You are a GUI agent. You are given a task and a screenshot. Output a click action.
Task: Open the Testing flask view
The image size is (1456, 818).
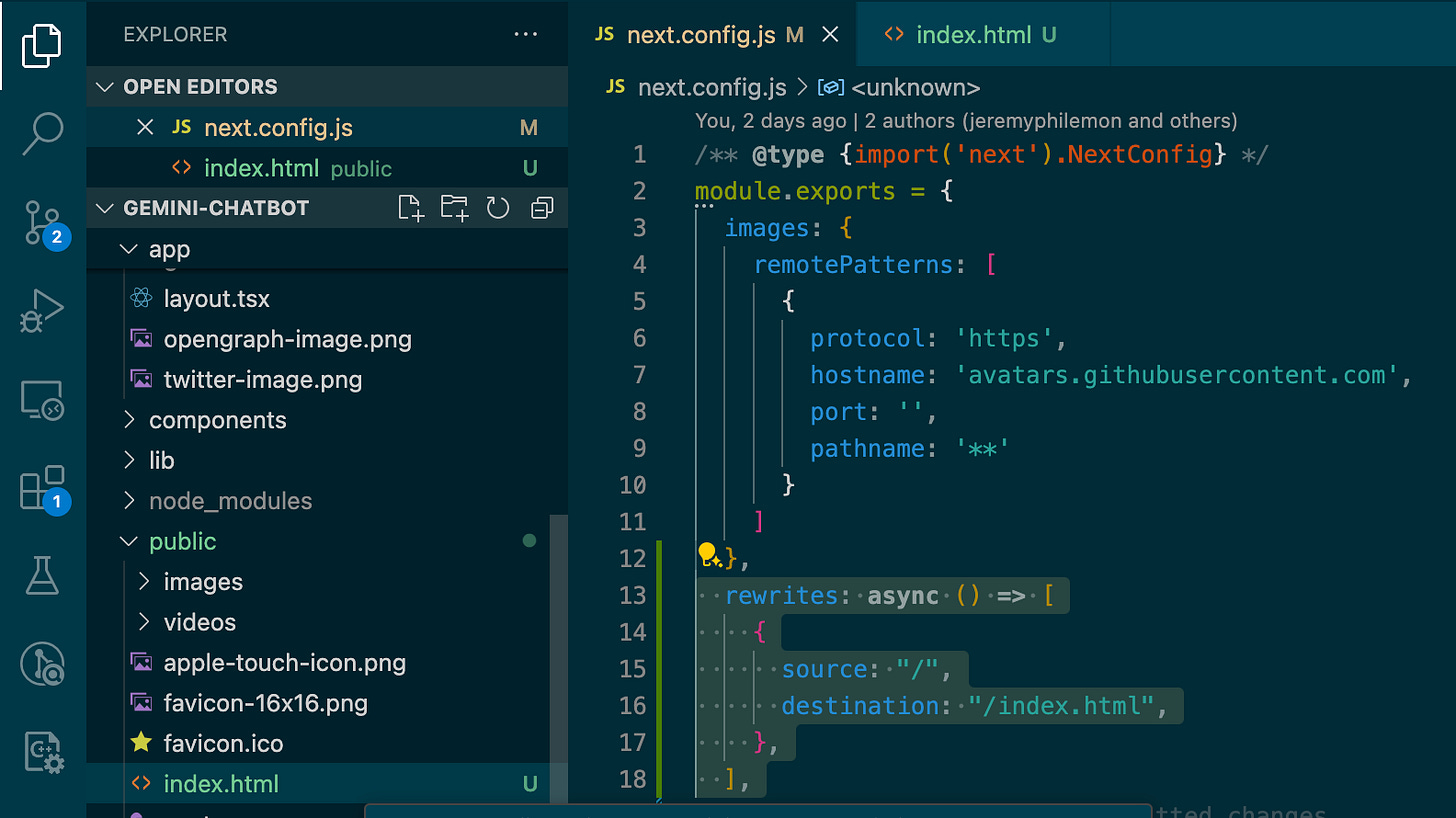coord(42,575)
